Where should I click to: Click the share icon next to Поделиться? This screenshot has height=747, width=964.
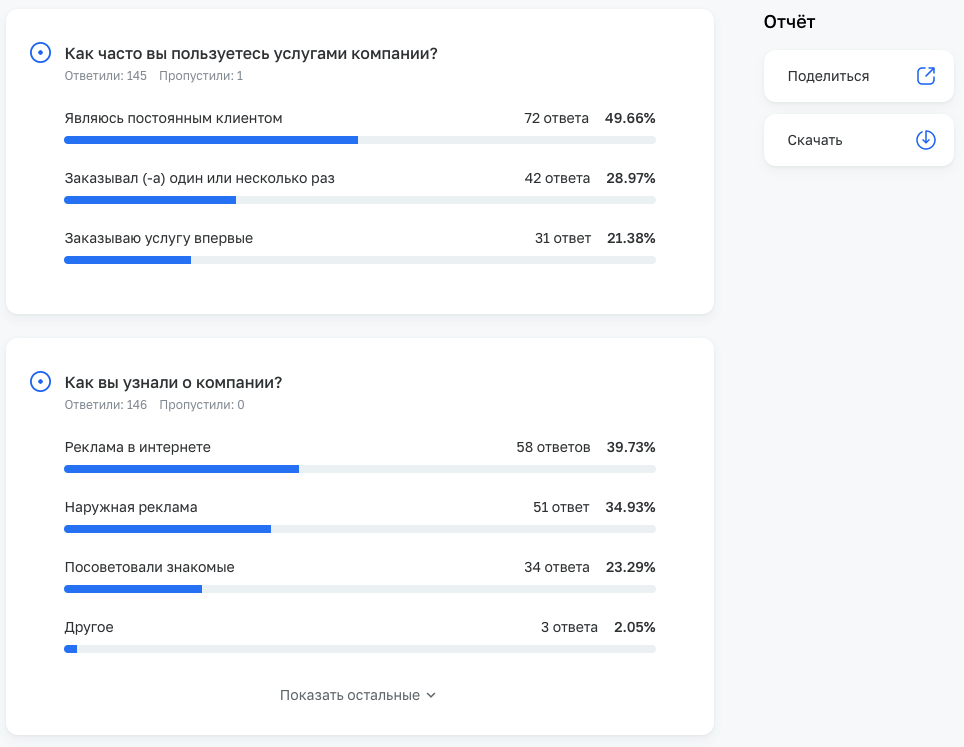pos(926,76)
